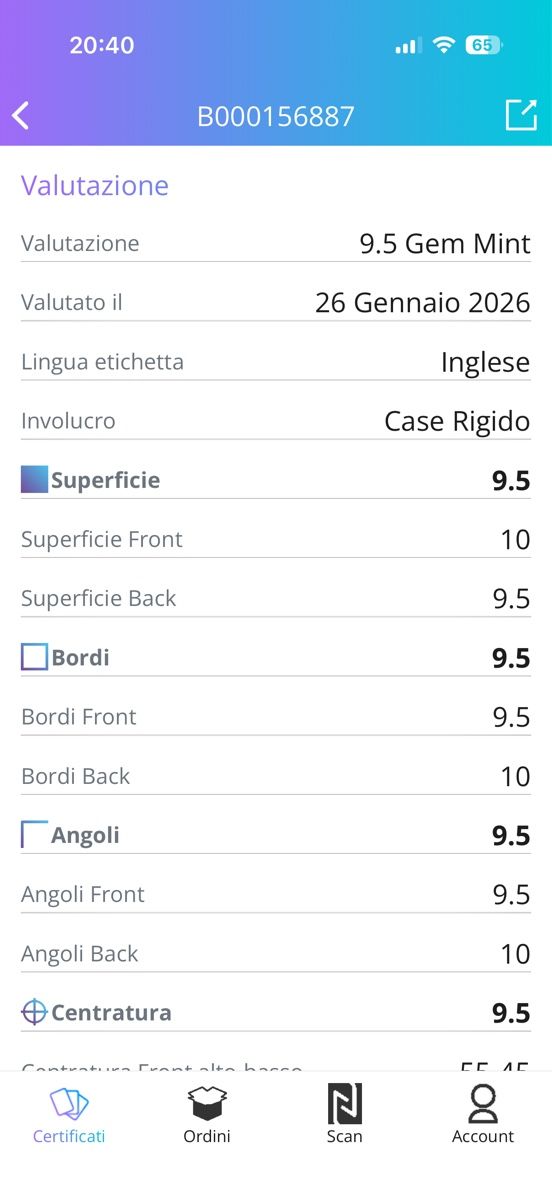Tap the Angoli corner icon
Viewport: 552px width, 1200px height.
pos(34,834)
